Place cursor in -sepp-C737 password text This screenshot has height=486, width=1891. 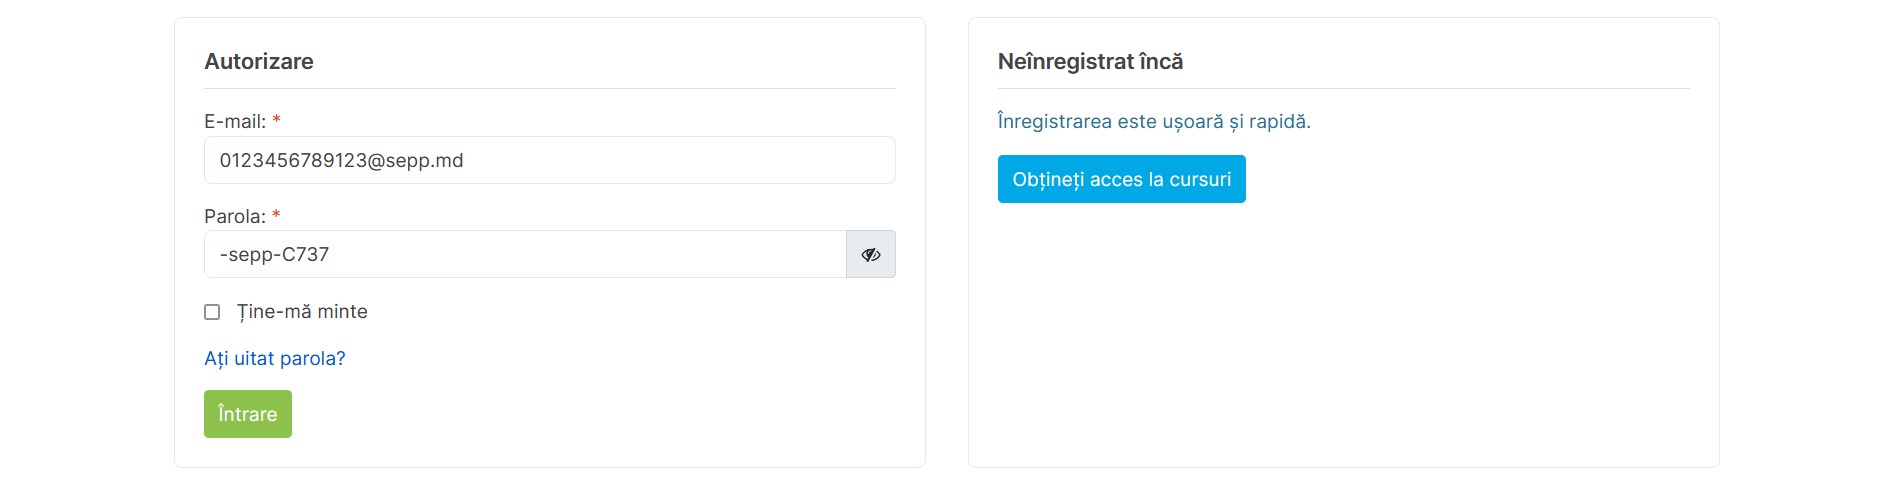pos(274,254)
